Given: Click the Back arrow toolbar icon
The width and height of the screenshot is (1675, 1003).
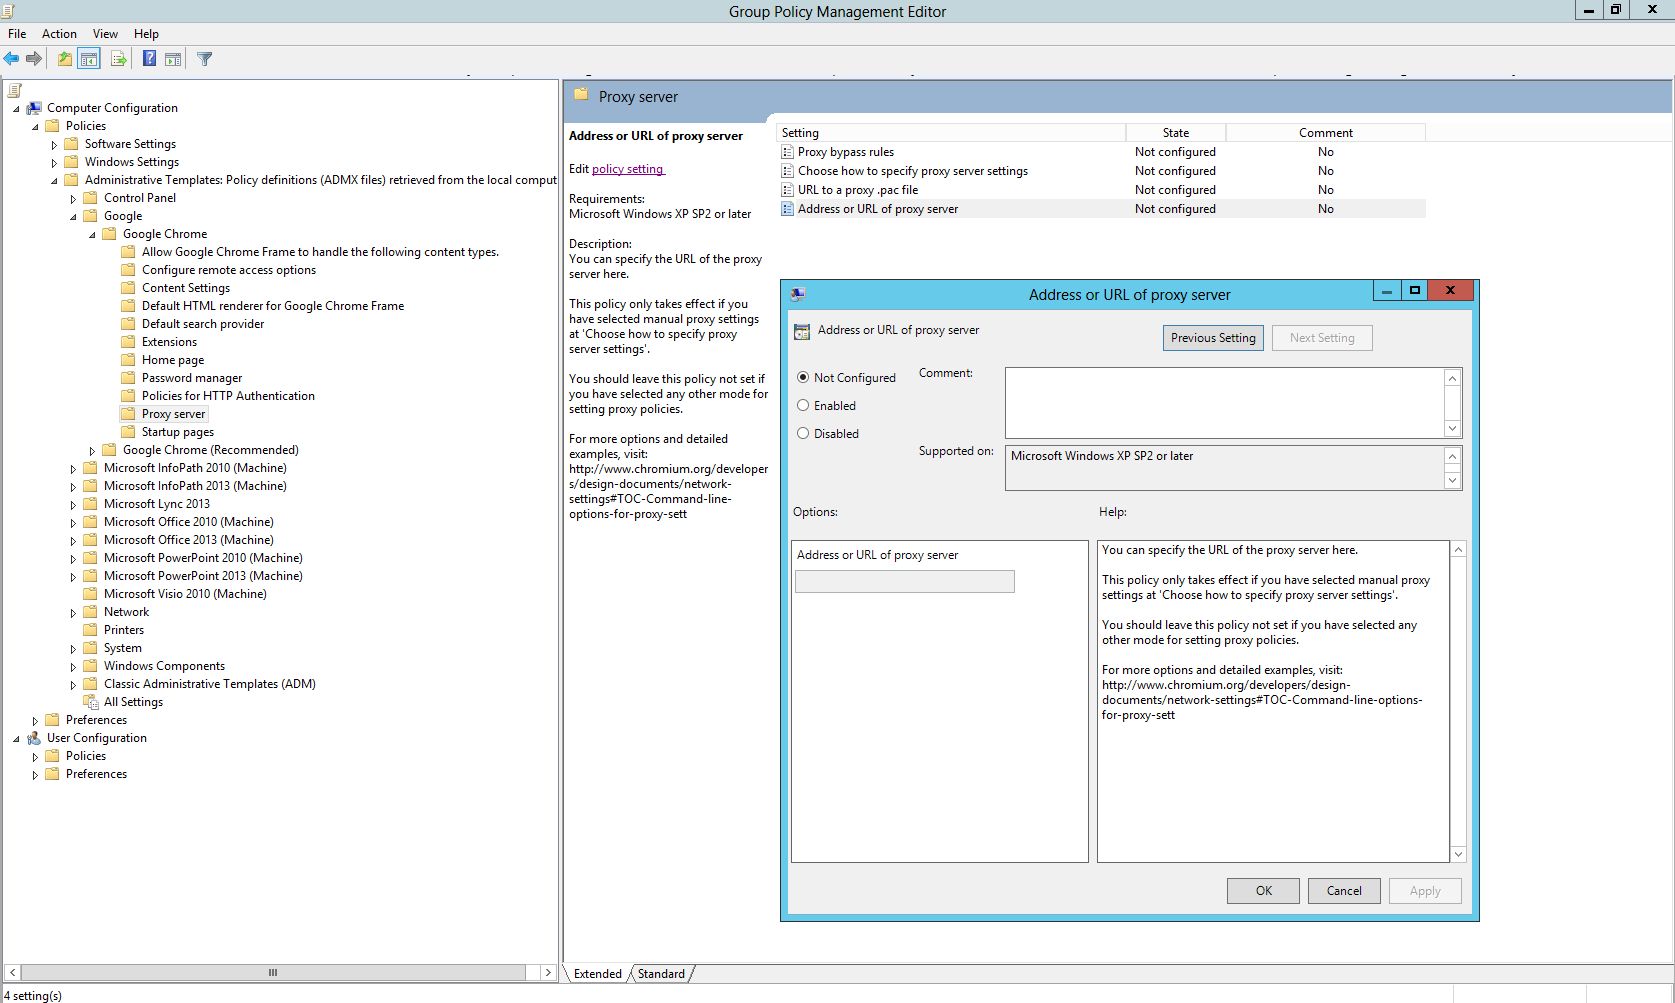Looking at the screenshot, I should pos(12,59).
